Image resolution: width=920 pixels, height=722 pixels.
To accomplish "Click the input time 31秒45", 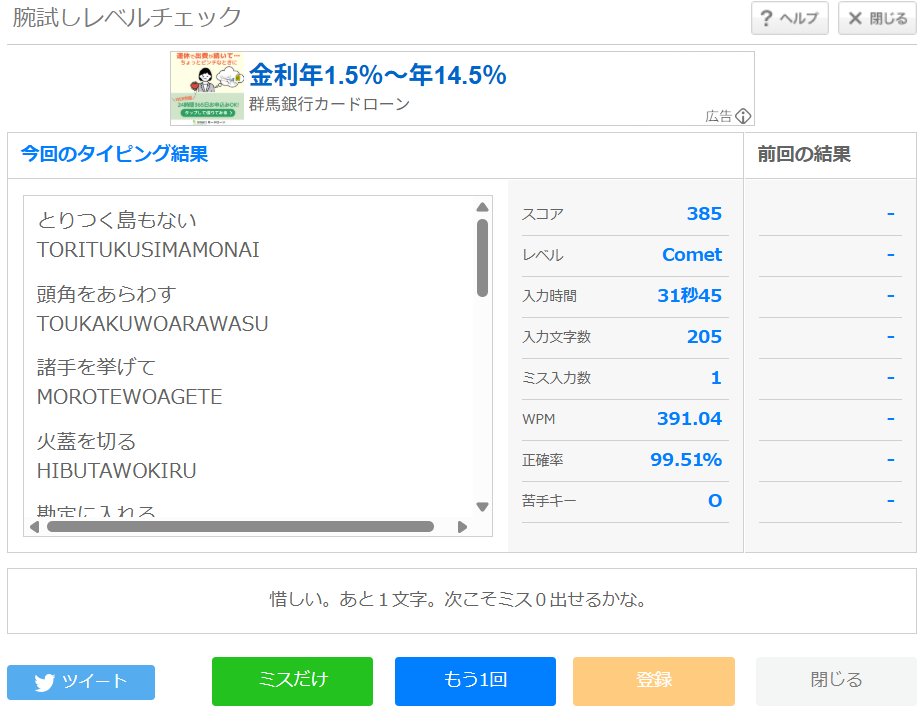I will tap(689, 296).
